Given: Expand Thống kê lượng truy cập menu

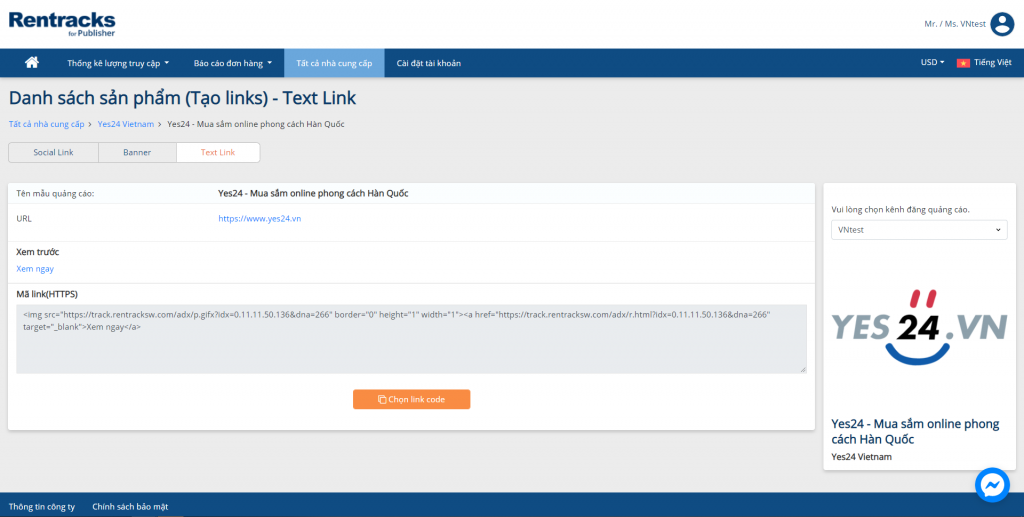Looking at the screenshot, I should [118, 63].
